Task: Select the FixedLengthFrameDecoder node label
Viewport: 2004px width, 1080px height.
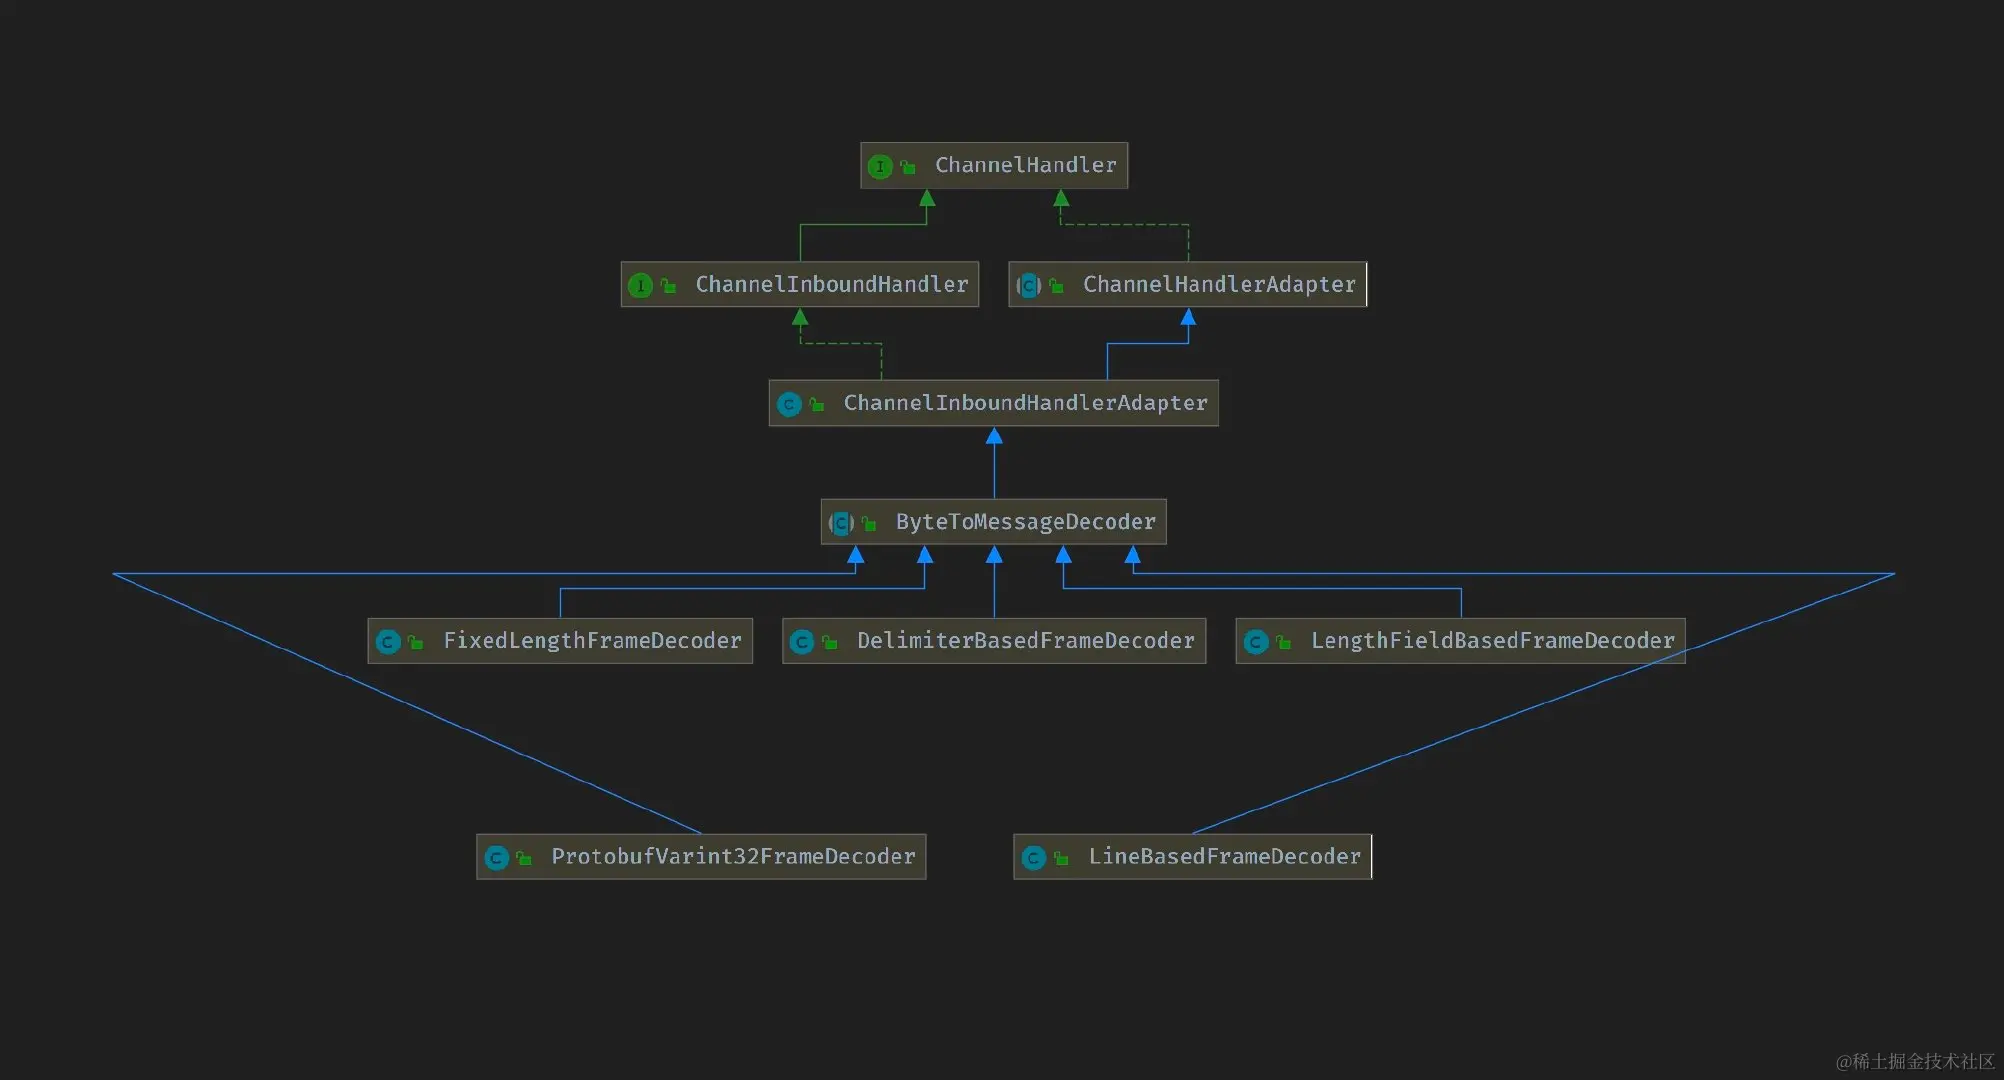Action: [x=592, y=641]
